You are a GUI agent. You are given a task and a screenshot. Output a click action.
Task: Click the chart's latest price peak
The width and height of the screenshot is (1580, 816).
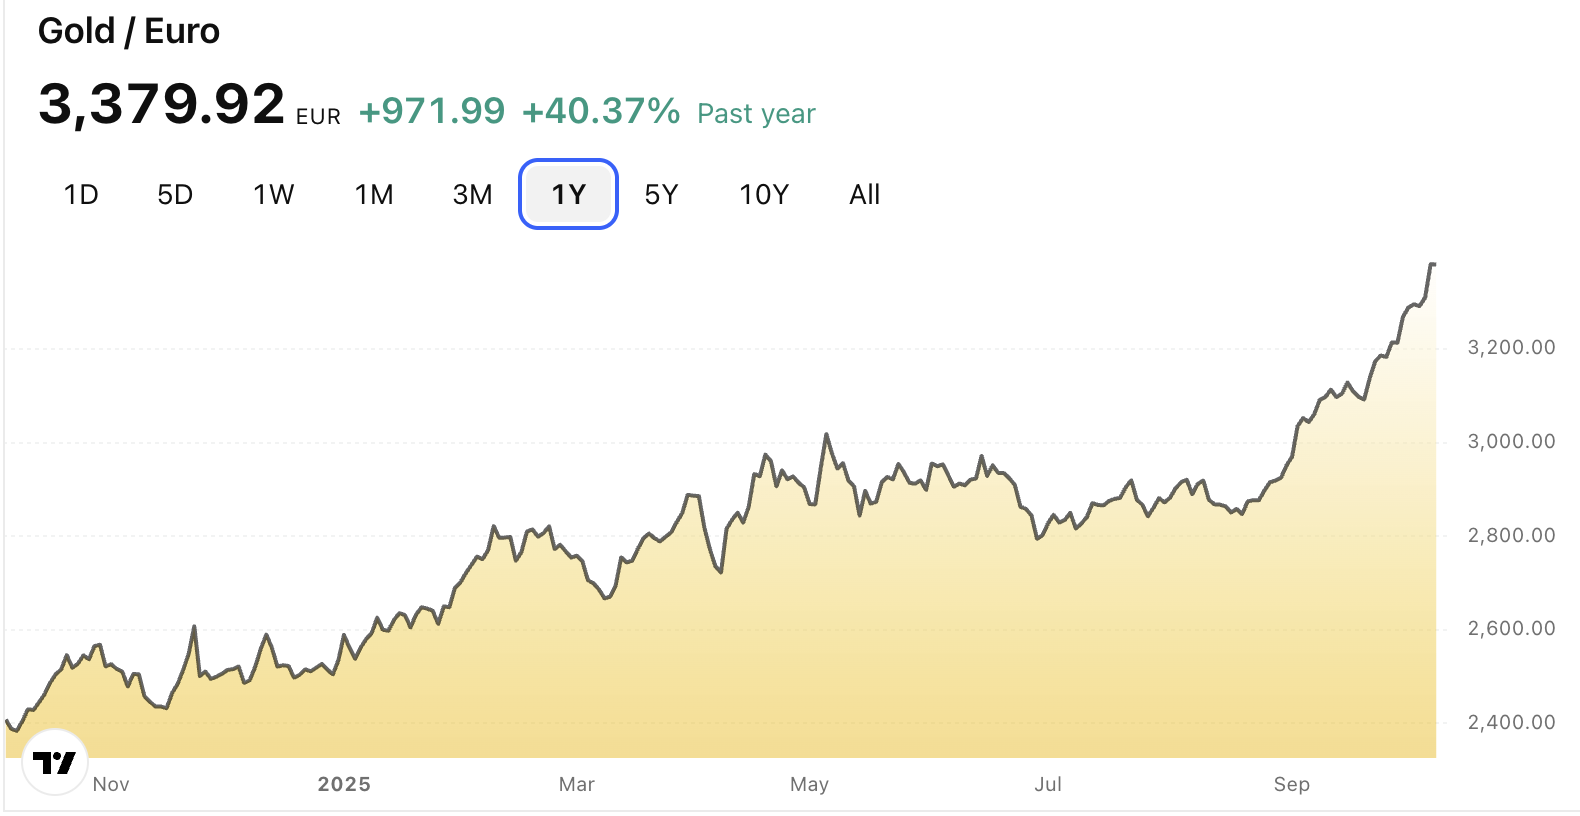[x=1432, y=264]
